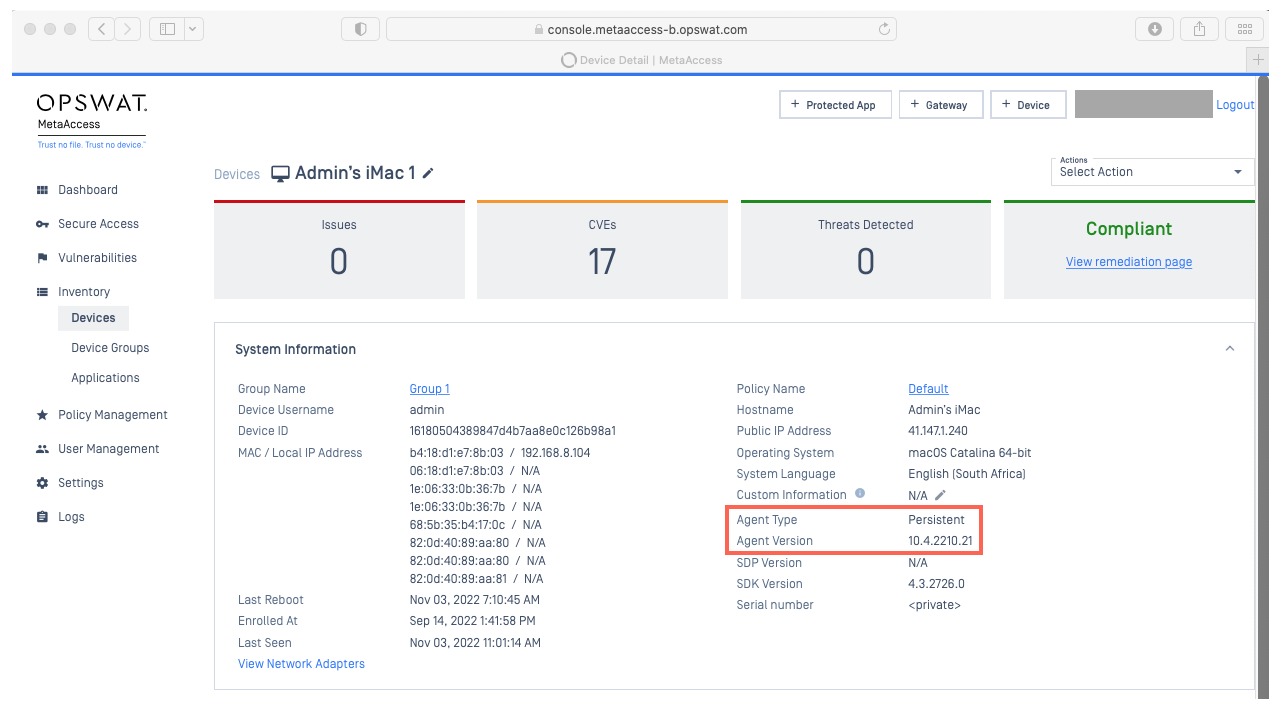Click the Dashboard grid icon in sidebar
This screenshot has width=1275, height=707.
42,190
